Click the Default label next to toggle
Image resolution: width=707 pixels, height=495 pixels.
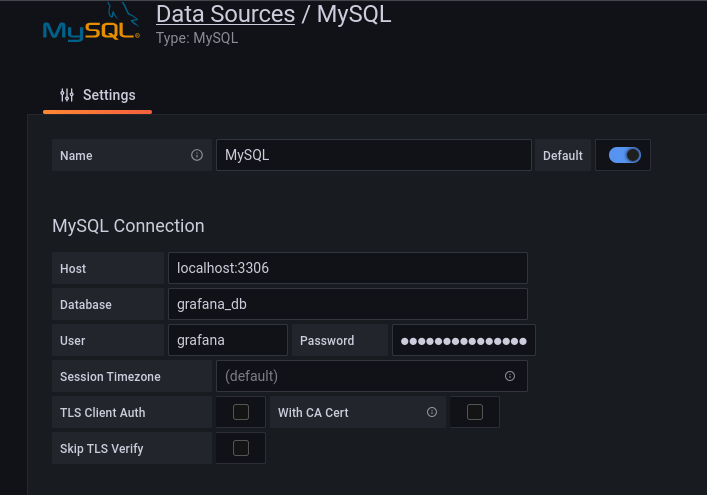point(563,156)
